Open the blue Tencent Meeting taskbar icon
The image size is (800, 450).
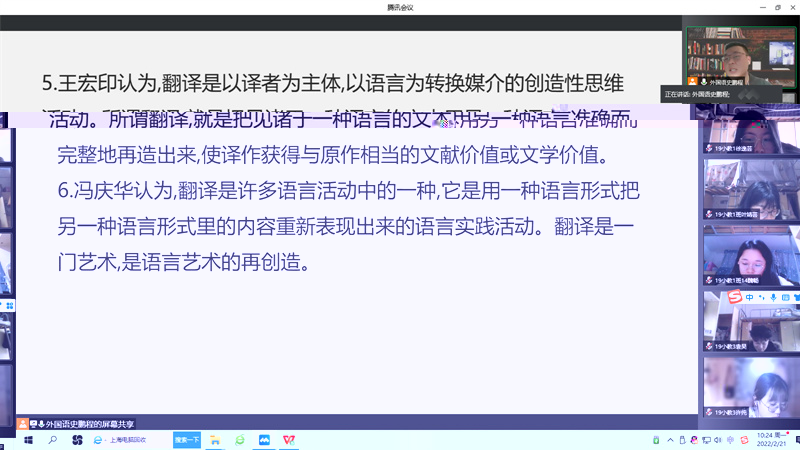tap(265, 439)
